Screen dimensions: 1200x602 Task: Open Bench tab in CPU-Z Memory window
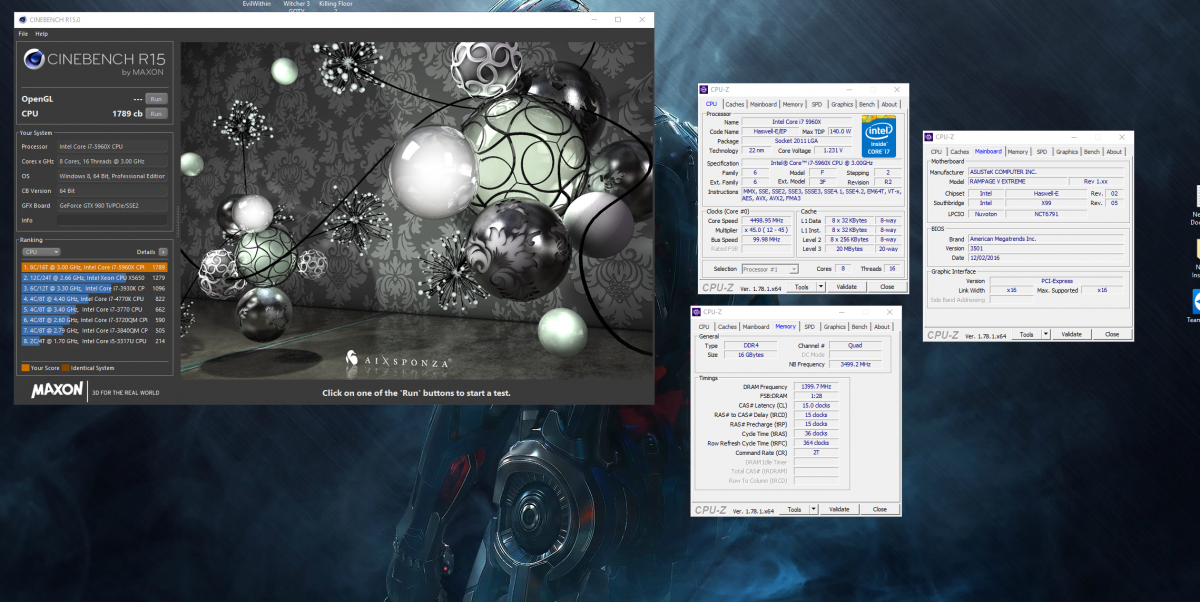(x=860, y=326)
